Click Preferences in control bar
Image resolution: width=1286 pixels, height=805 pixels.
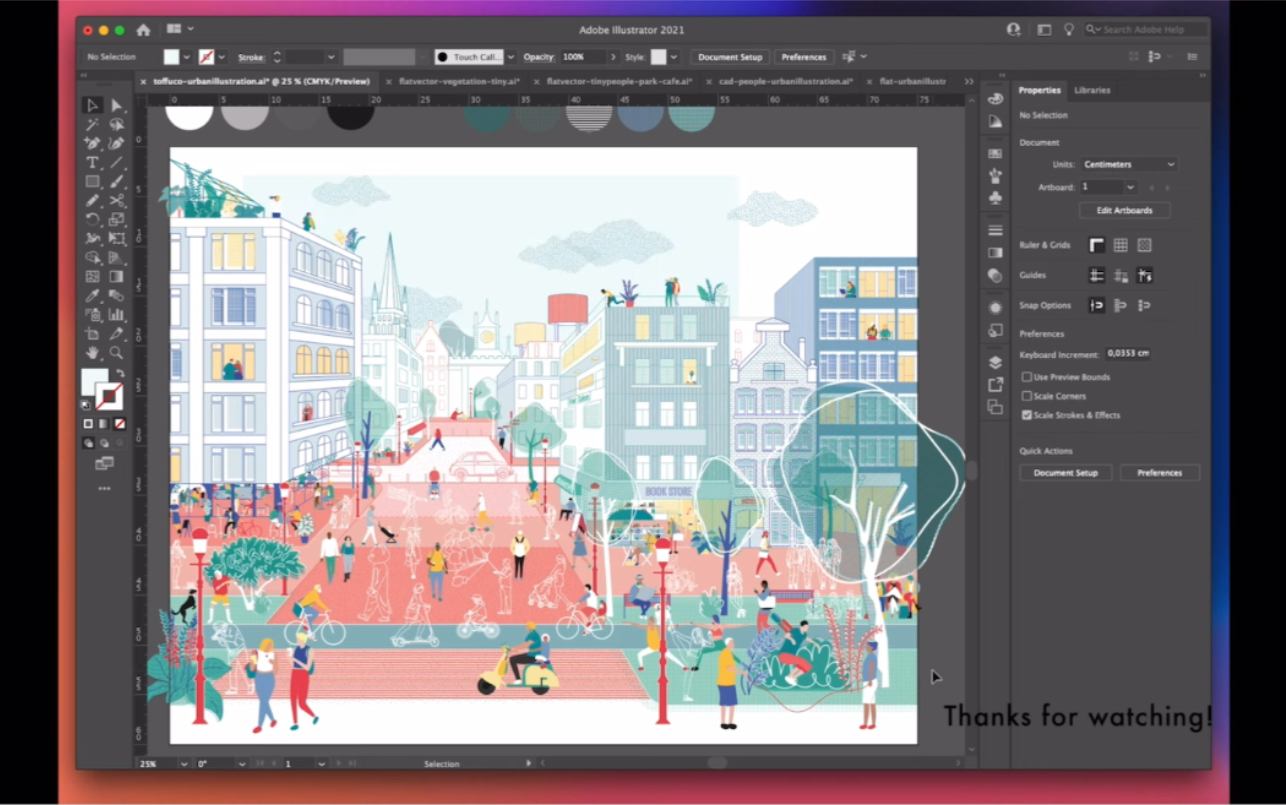804,57
